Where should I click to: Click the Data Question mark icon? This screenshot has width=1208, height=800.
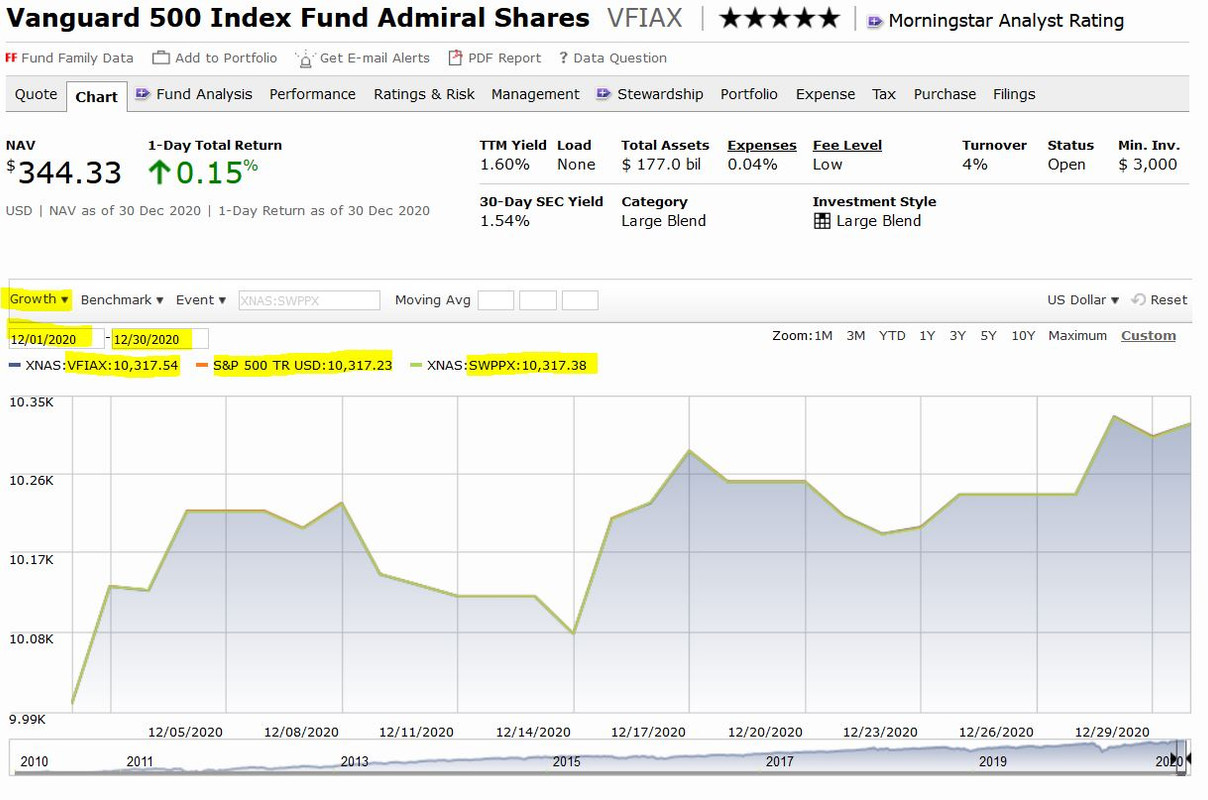click(562, 57)
